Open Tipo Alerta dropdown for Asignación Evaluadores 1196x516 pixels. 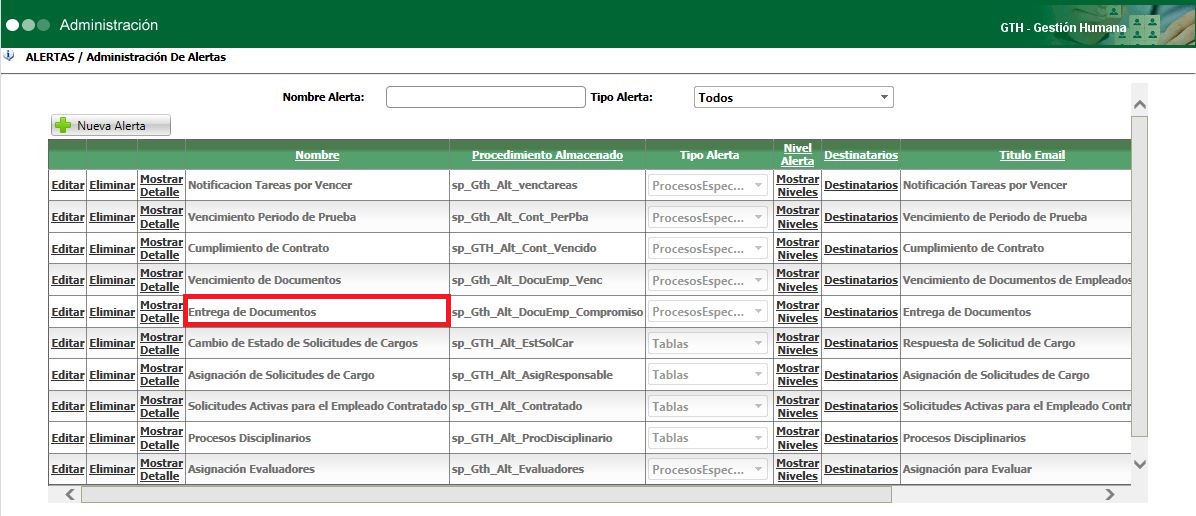709,469
